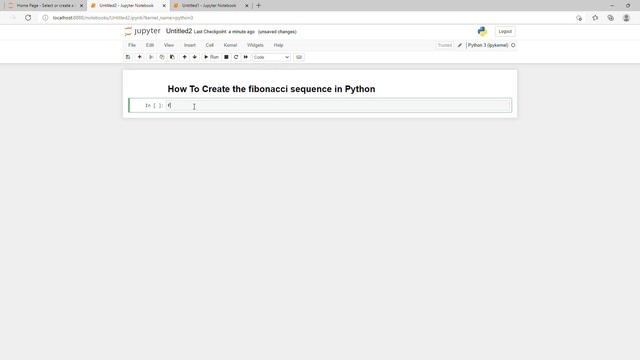Insert a cell below with plus icon
640x360 pixels.
tap(140, 57)
